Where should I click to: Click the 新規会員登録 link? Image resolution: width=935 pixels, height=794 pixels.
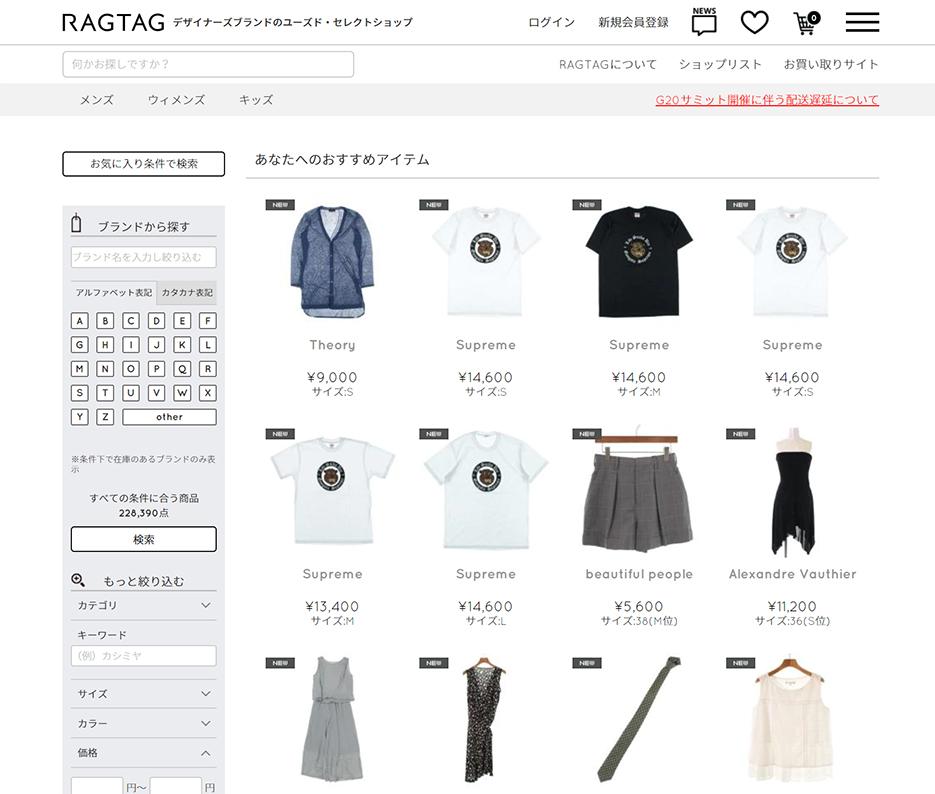pos(633,23)
